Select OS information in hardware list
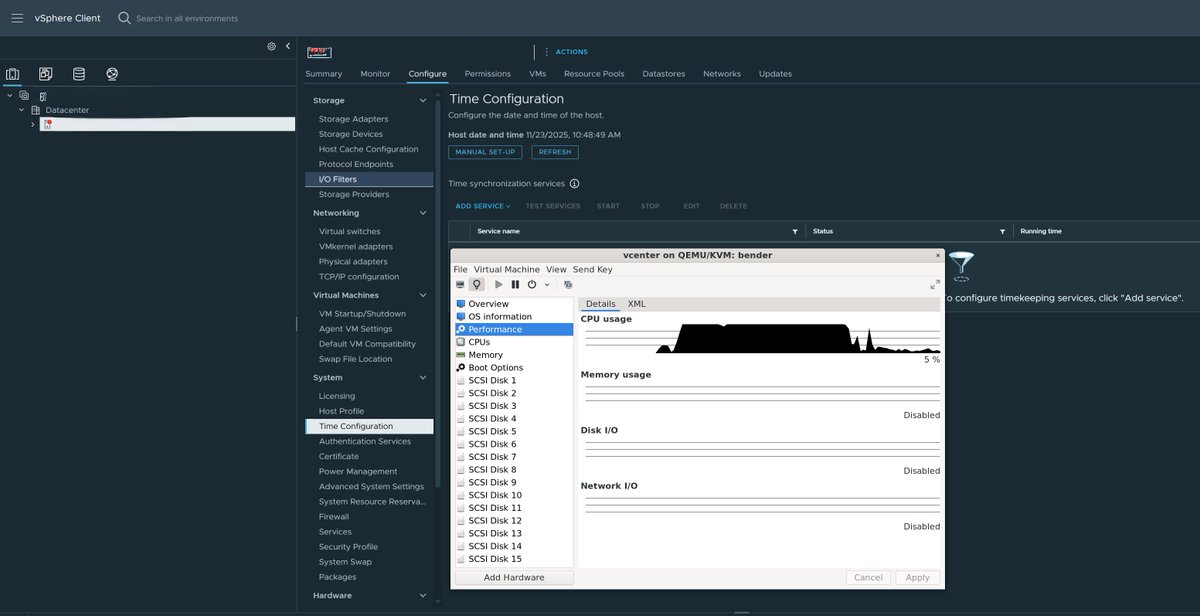This screenshot has width=1200, height=616. point(514,317)
